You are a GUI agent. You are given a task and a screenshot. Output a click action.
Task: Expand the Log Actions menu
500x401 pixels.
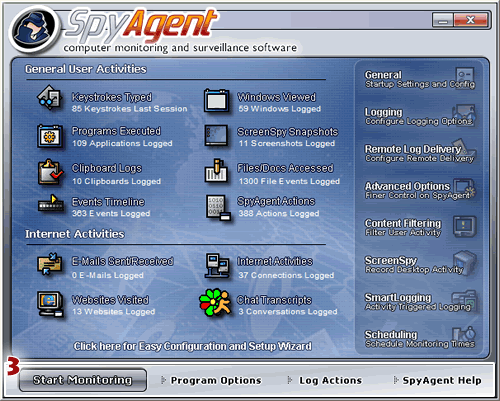325,380
